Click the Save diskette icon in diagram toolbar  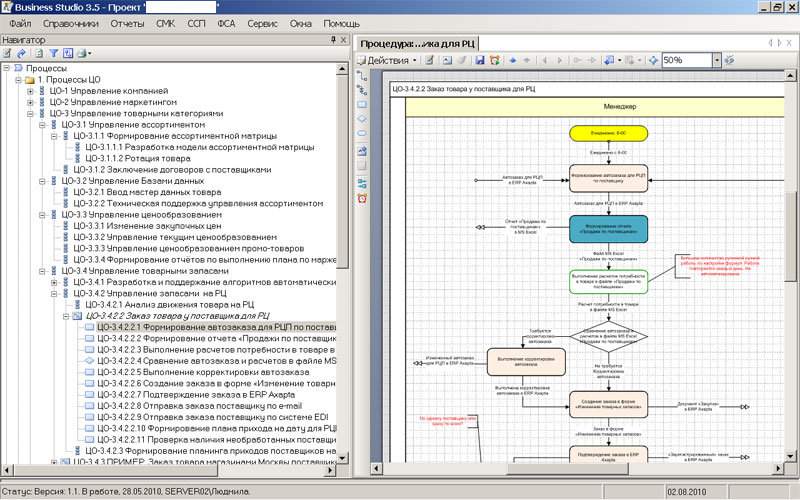[480, 61]
